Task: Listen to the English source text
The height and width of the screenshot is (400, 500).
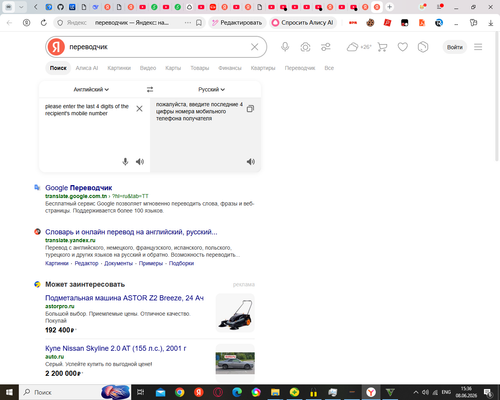Action: coord(140,162)
